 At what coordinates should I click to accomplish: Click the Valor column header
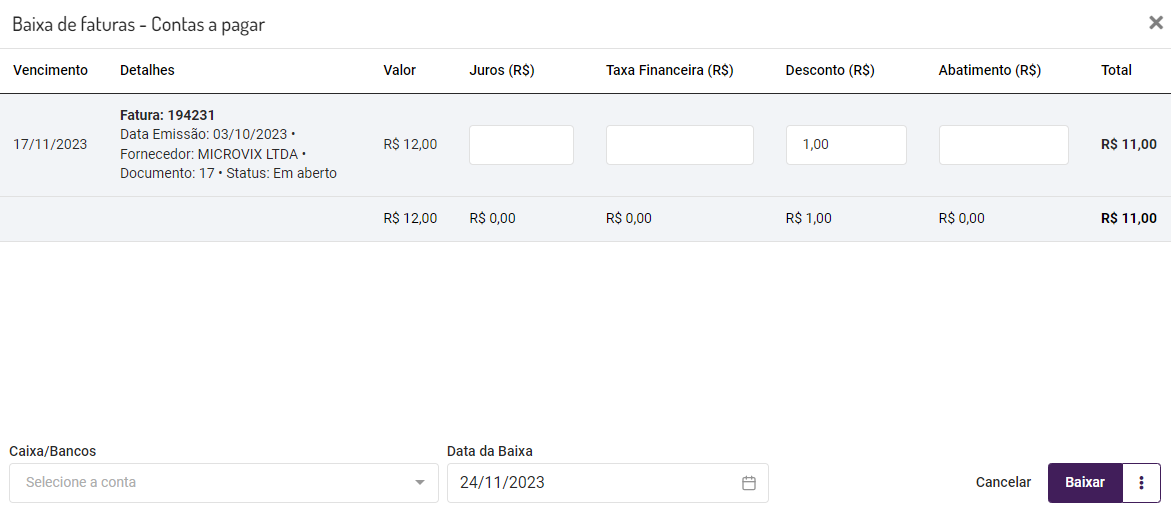pos(399,70)
